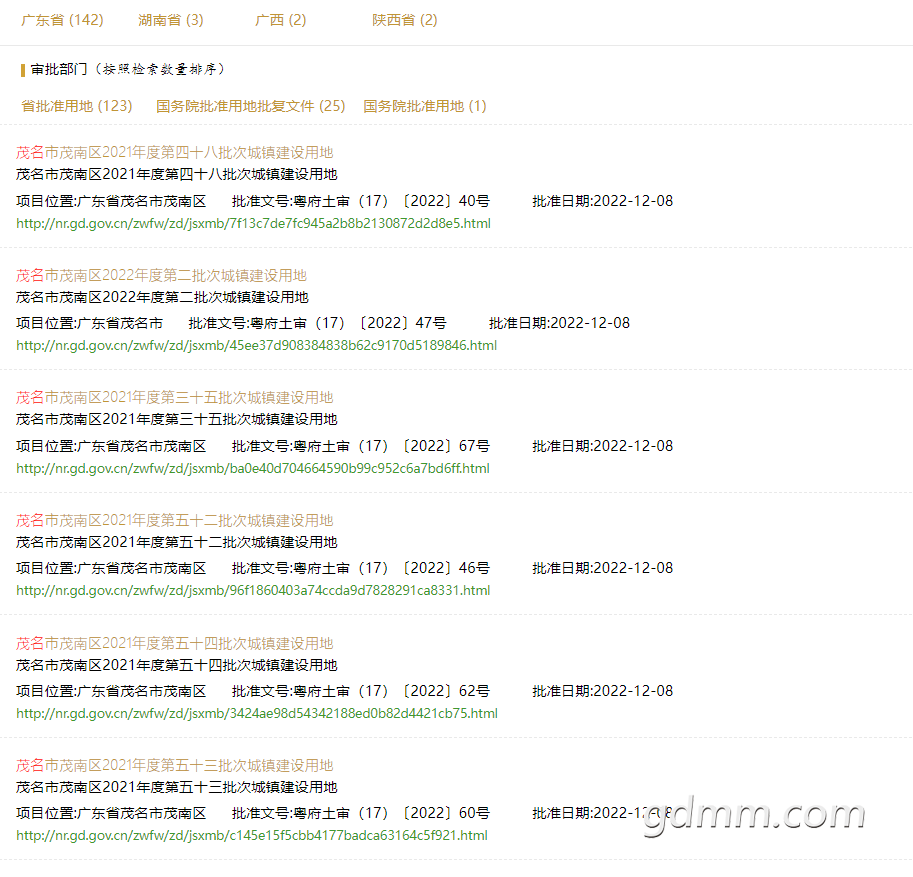Click 项目位置:广东省茂名市茂南区 in the 60号 entry
Viewport: 913px width, 877px height.
click(111, 814)
